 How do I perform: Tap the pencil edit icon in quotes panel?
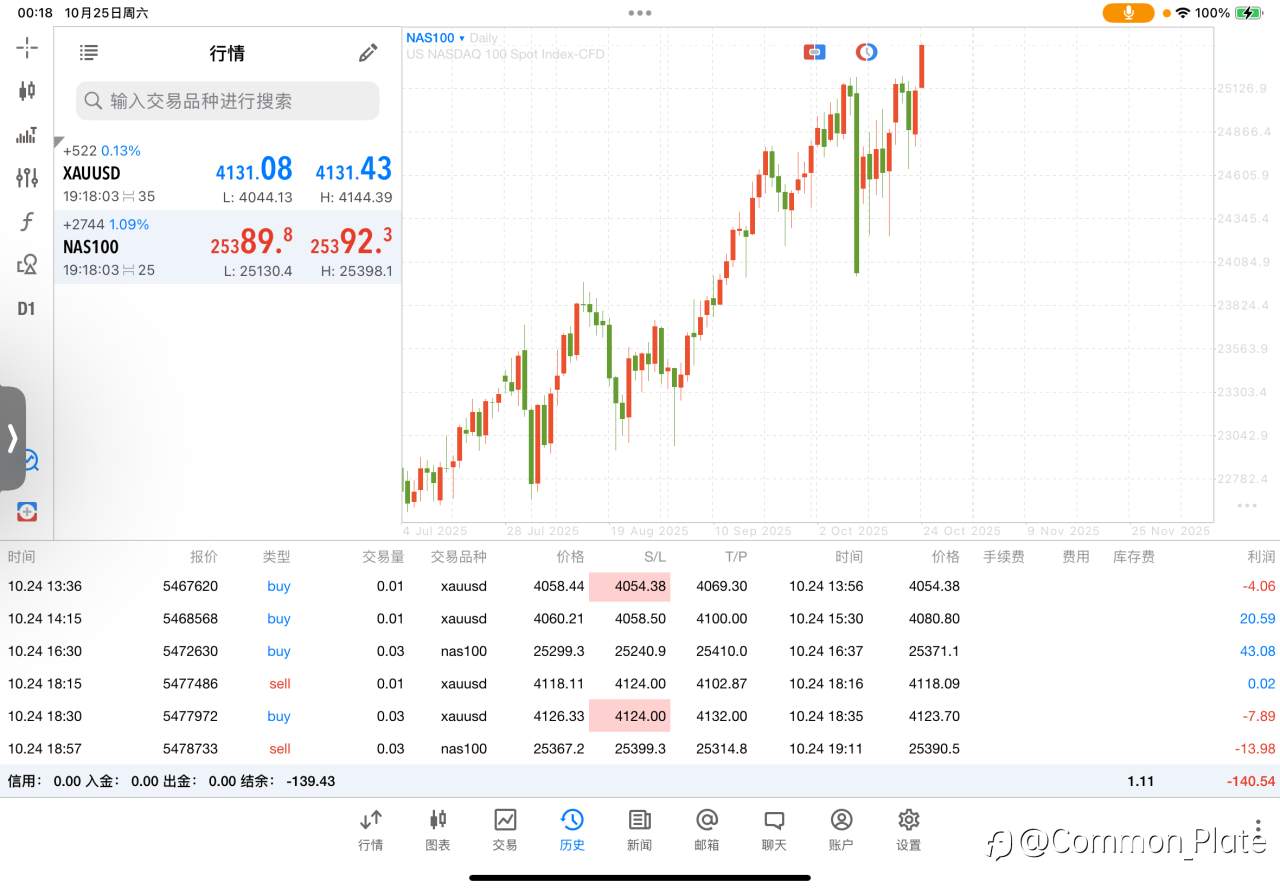(368, 53)
